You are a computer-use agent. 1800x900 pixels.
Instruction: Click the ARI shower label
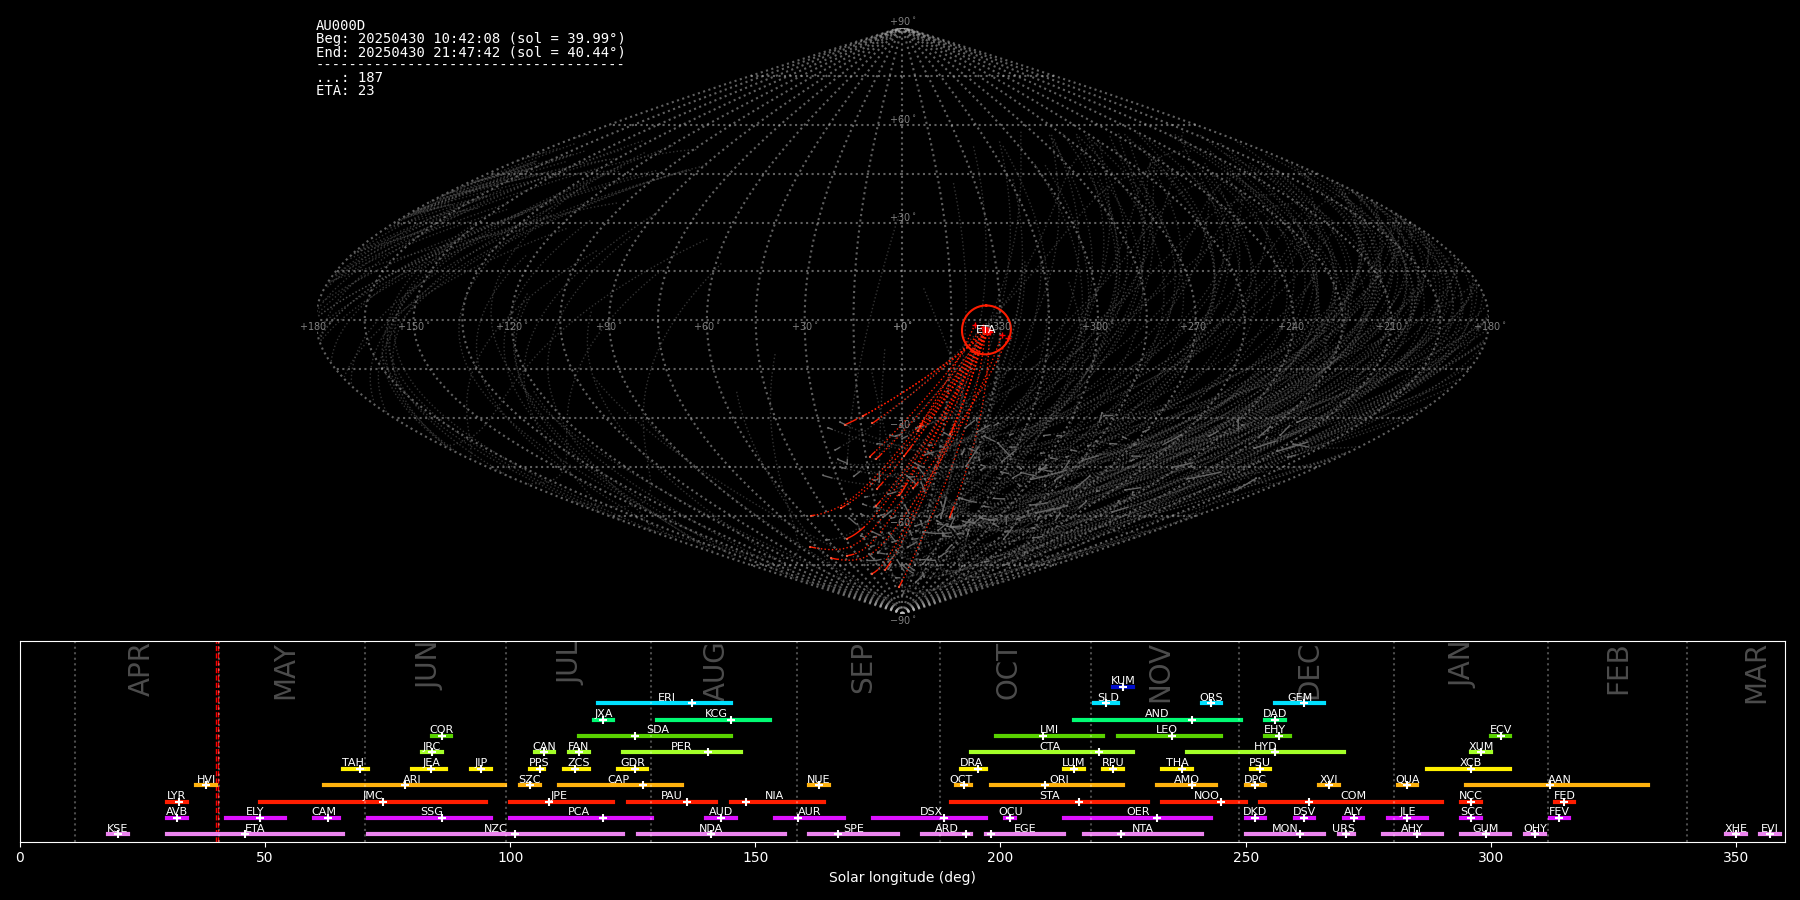coord(412,780)
